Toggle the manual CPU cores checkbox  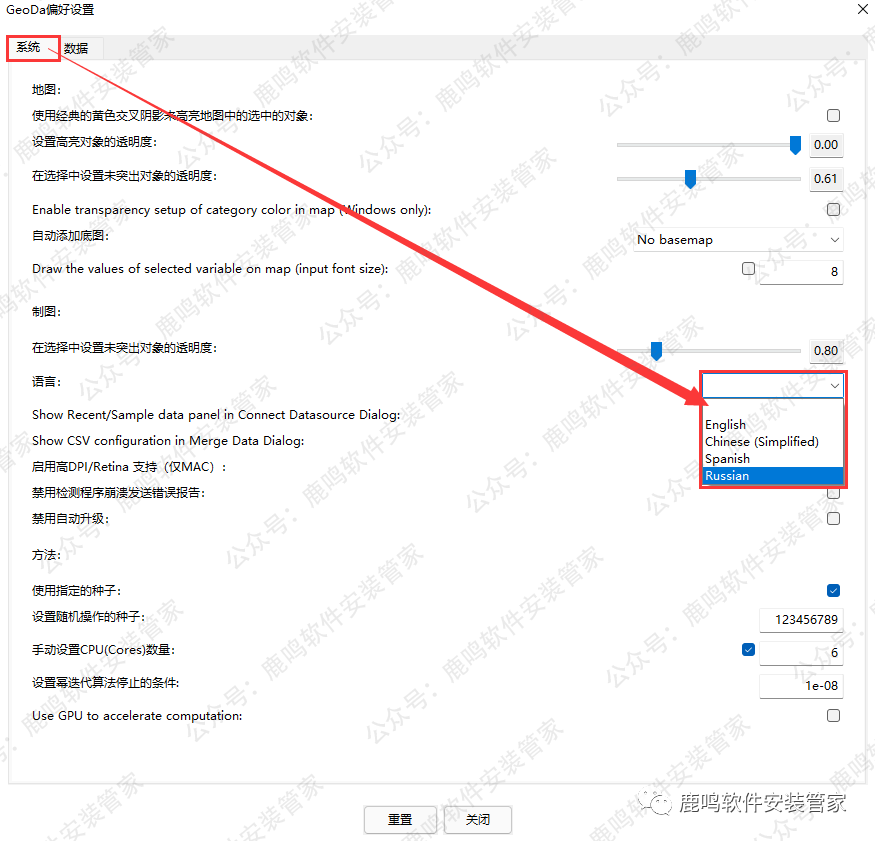tap(748, 650)
